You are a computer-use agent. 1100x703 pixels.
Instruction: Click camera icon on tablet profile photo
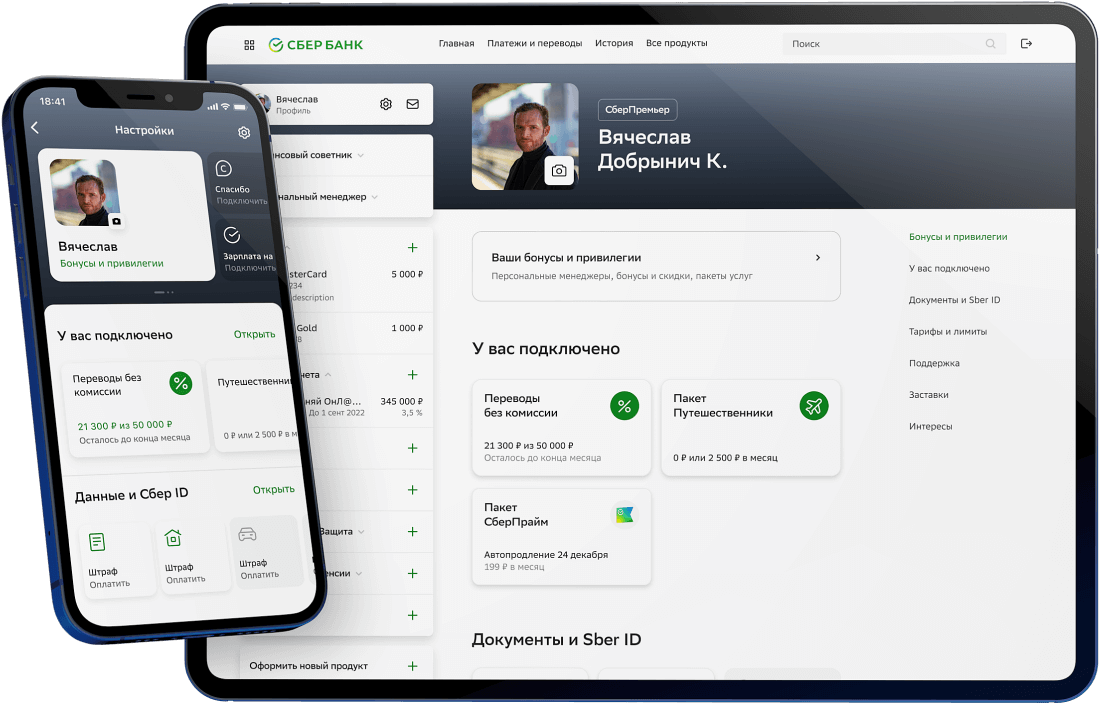559,170
